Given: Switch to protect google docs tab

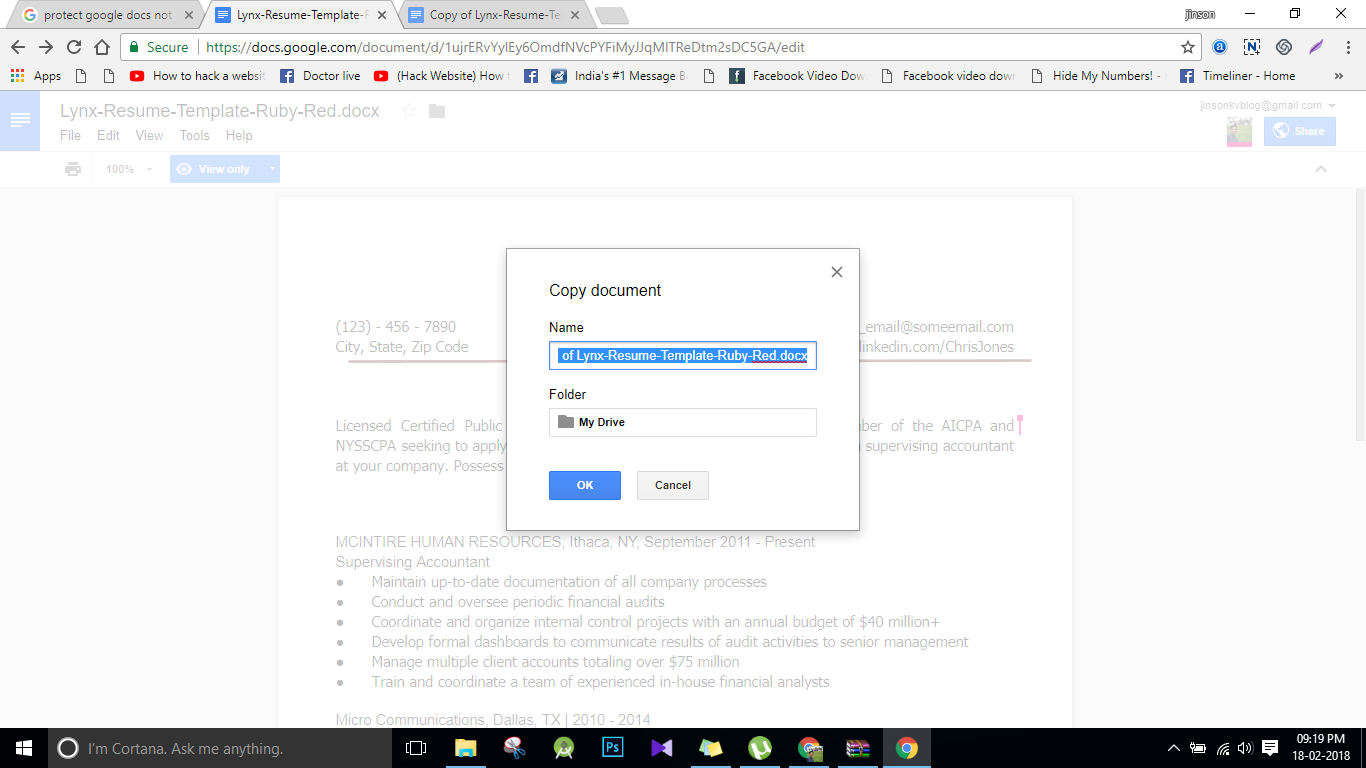Looking at the screenshot, I should 108,15.
